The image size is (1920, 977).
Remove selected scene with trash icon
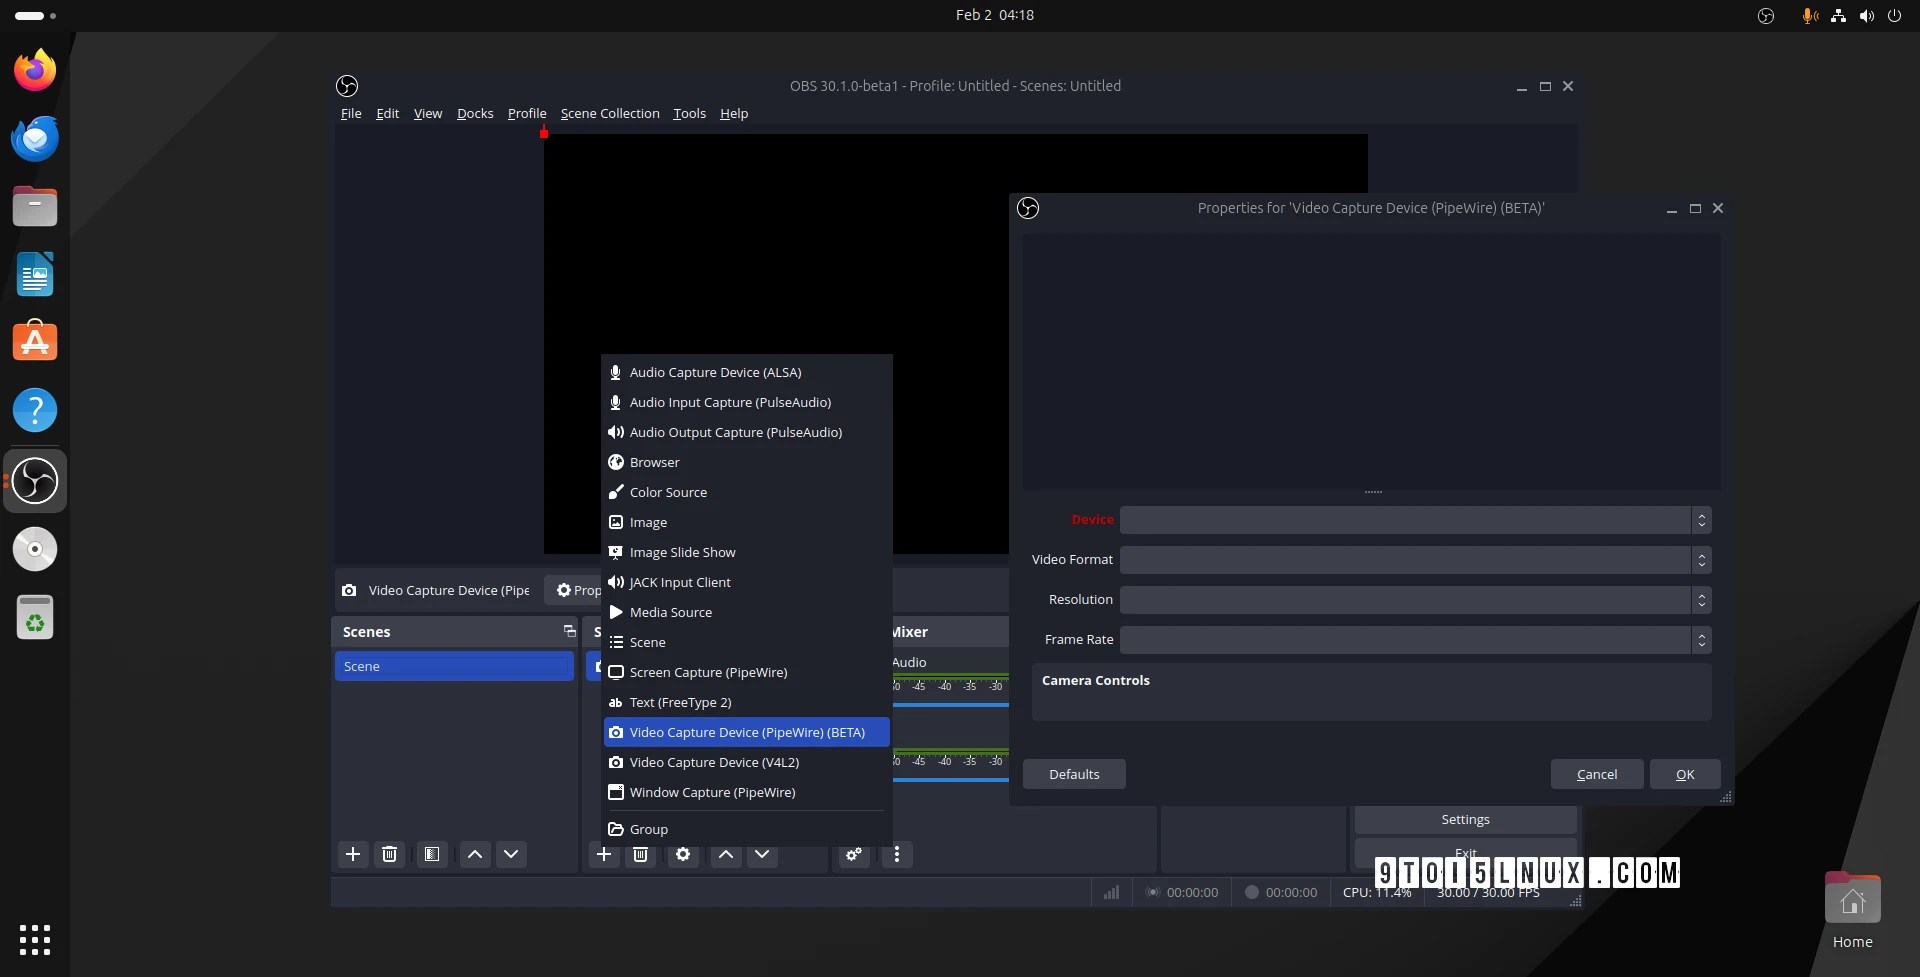[390, 854]
